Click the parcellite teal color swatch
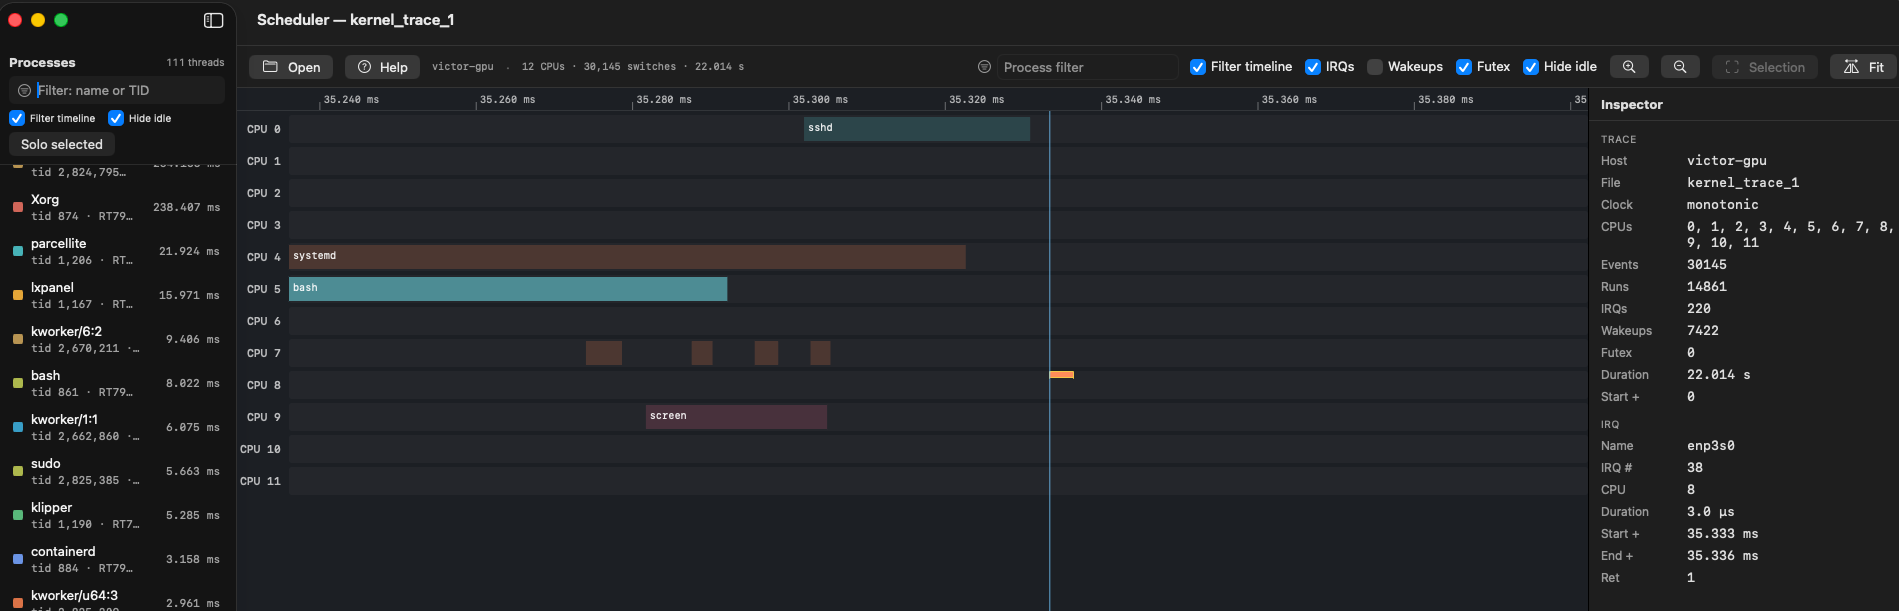1899x611 pixels. (18, 251)
